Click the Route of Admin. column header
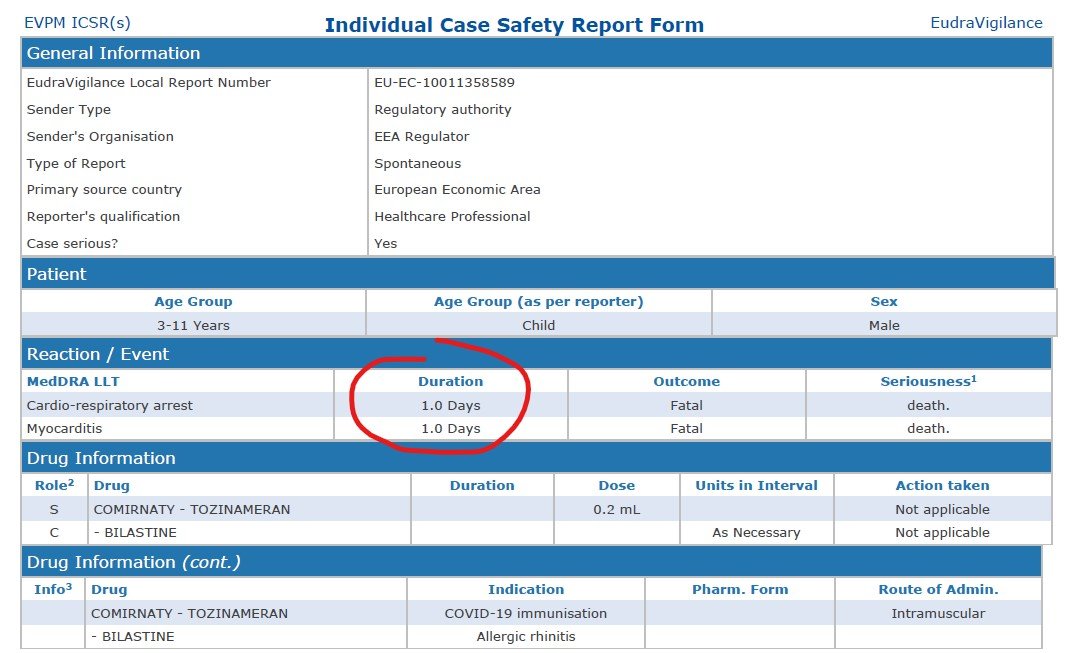 click(x=938, y=589)
